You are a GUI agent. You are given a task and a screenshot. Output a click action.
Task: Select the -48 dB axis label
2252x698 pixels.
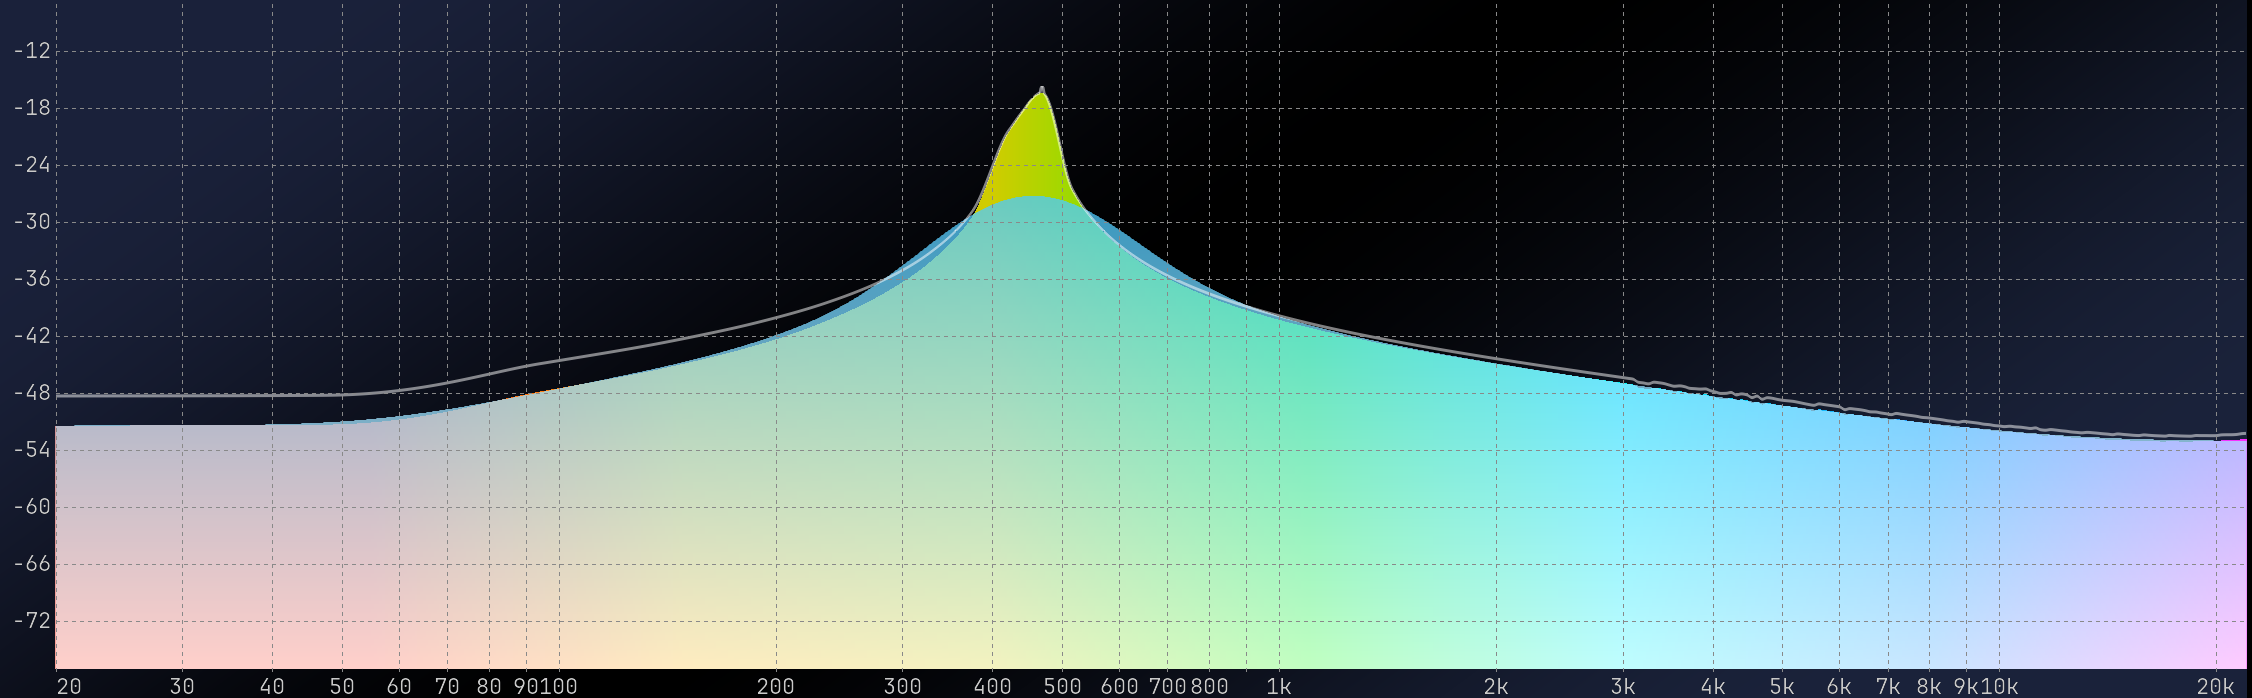(x=31, y=393)
